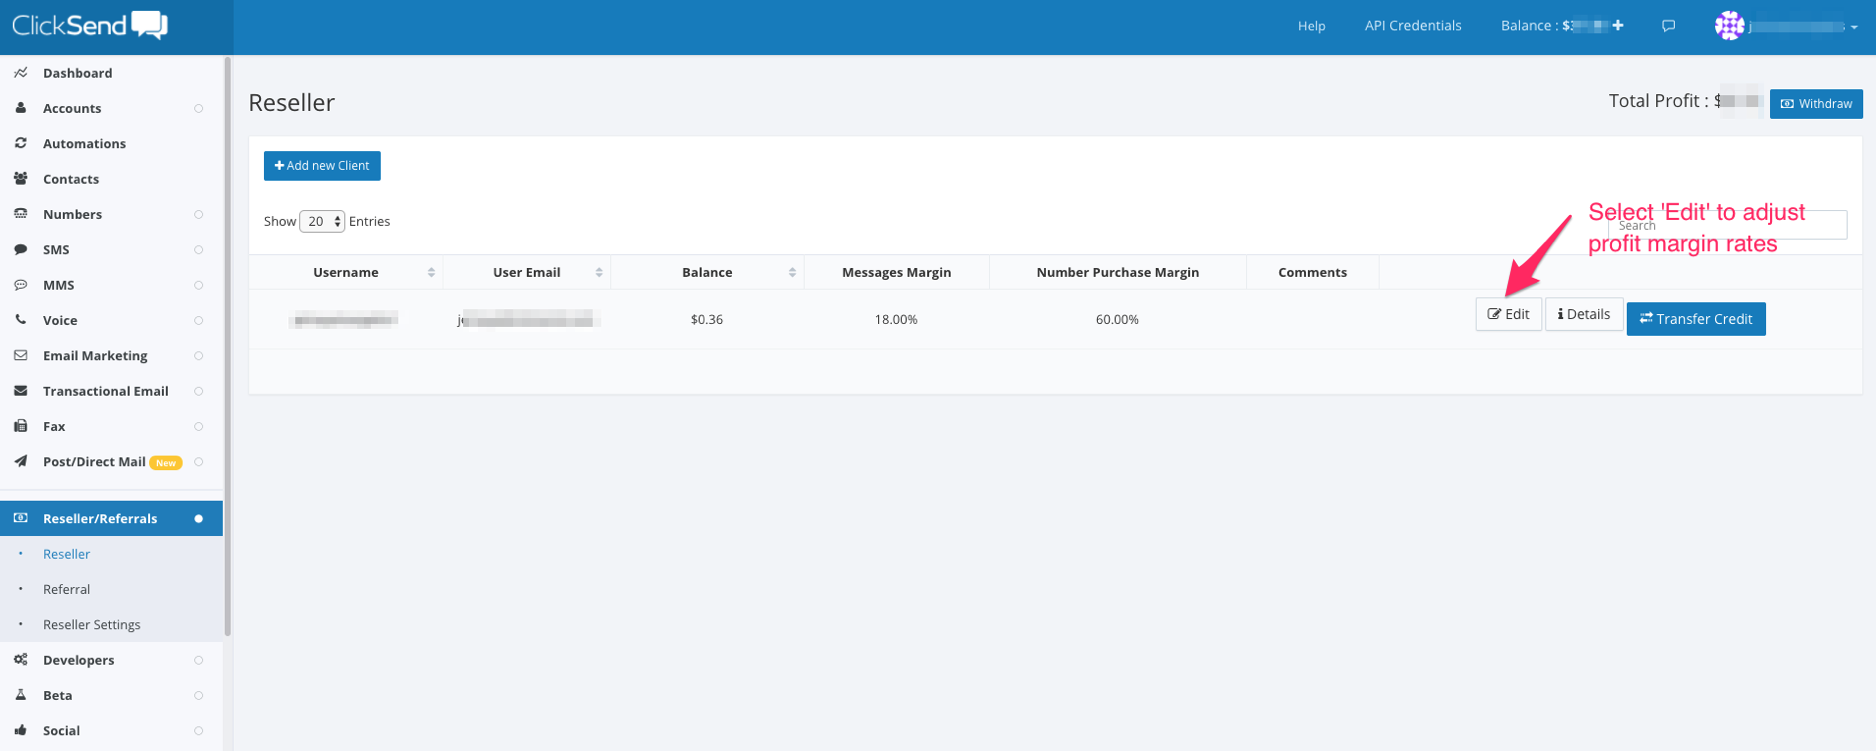Viewport: 1876px width, 751px height.
Task: Click the 18.00% messages margin value
Action: pyautogui.click(x=896, y=320)
